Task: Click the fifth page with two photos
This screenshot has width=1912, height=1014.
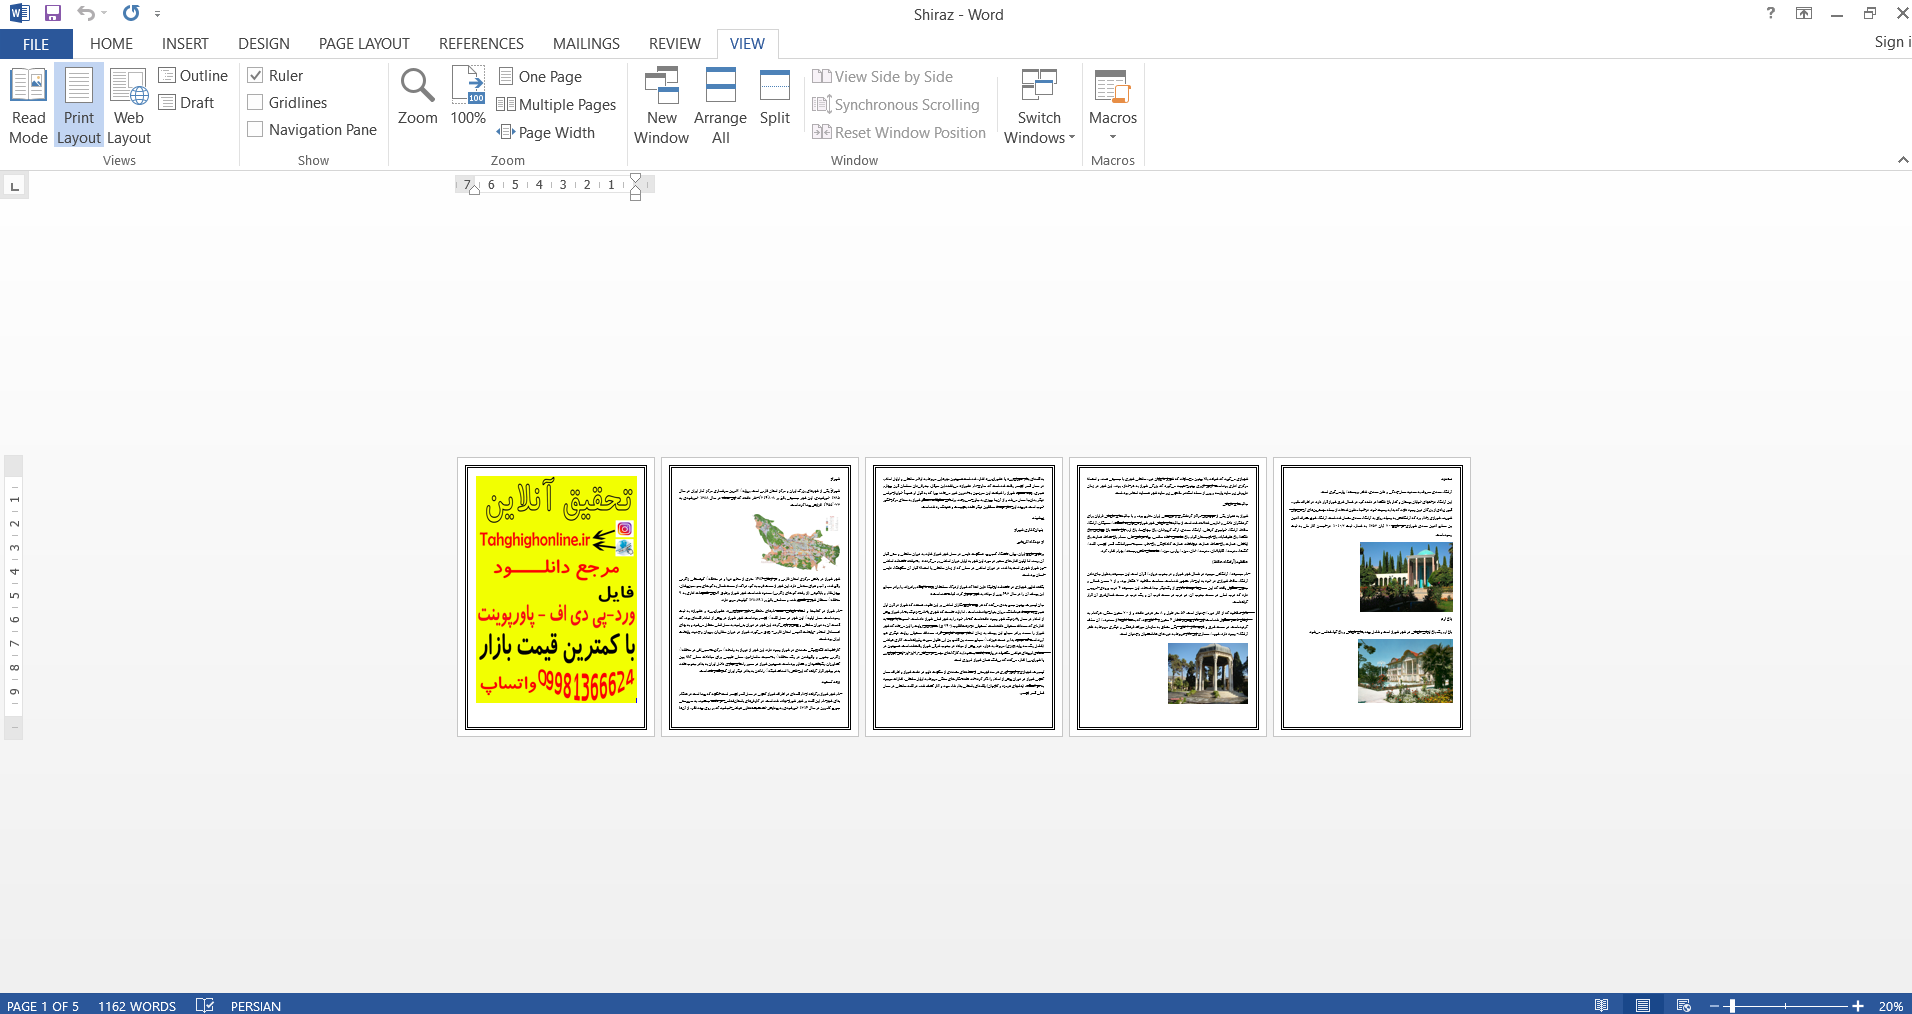Action: (x=1372, y=597)
